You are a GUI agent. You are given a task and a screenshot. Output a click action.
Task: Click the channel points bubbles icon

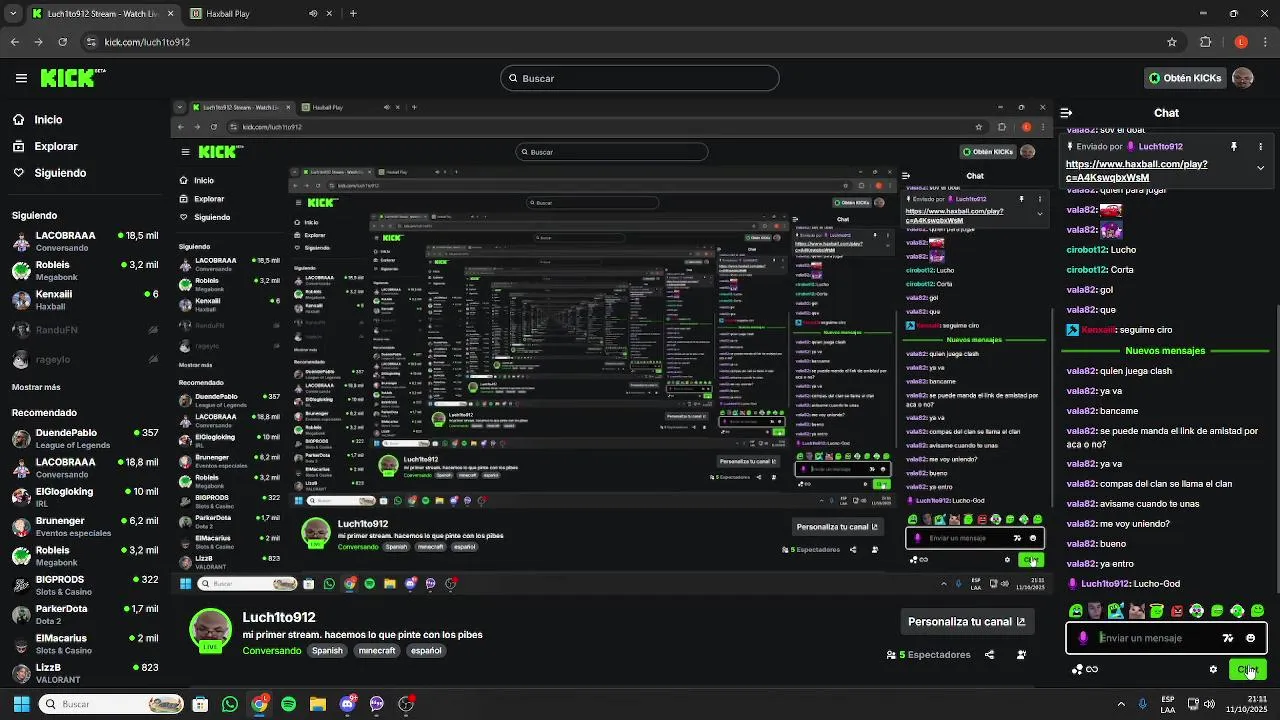(1077, 670)
